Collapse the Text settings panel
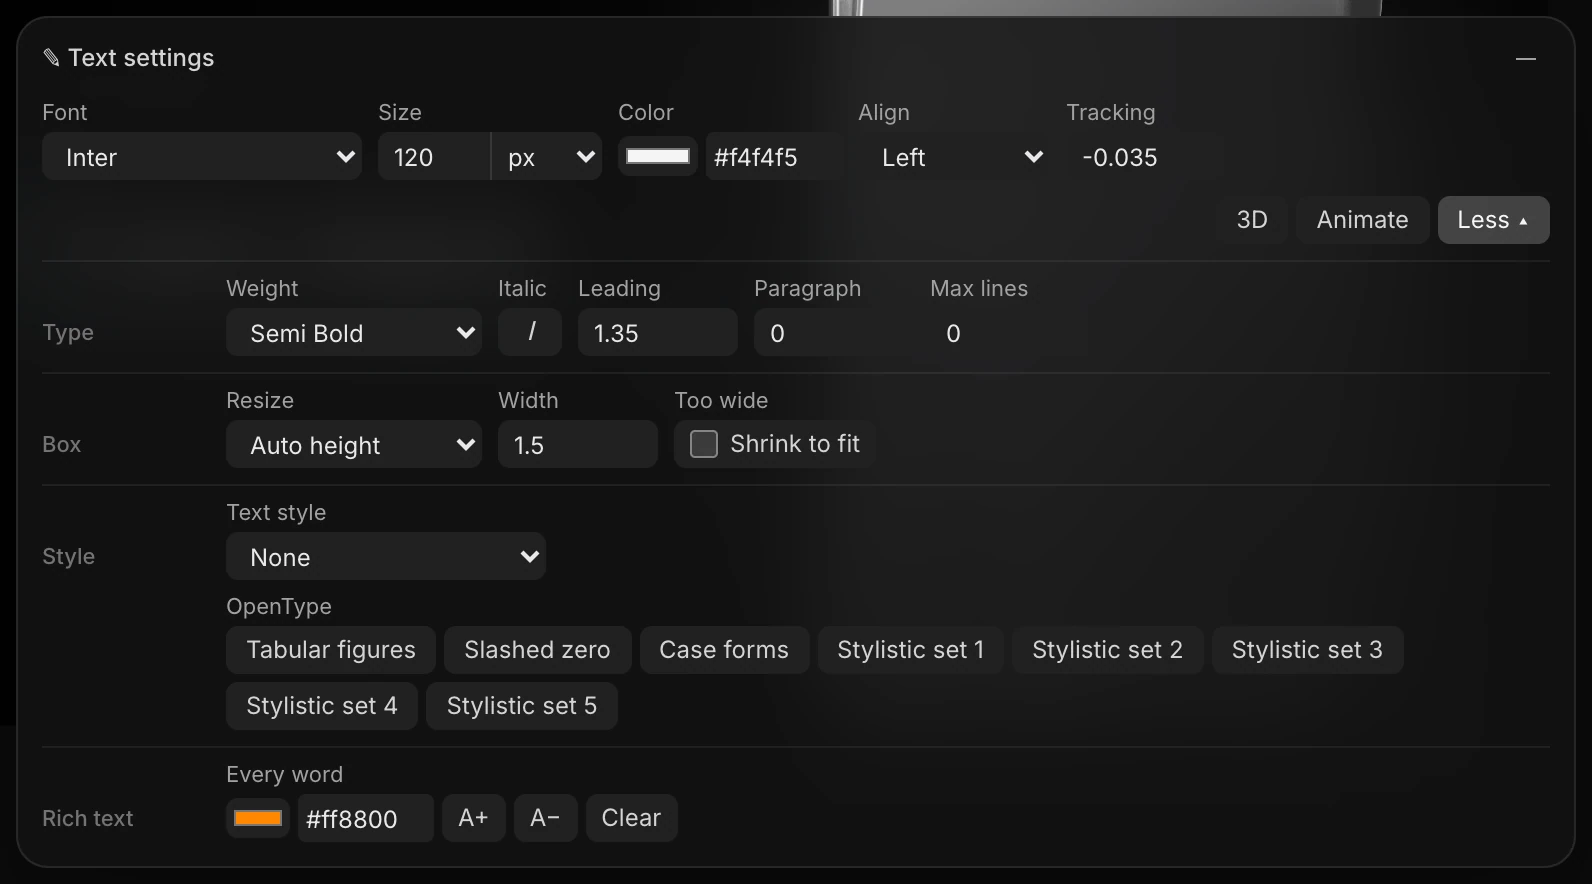The image size is (1592, 884). [x=1525, y=59]
